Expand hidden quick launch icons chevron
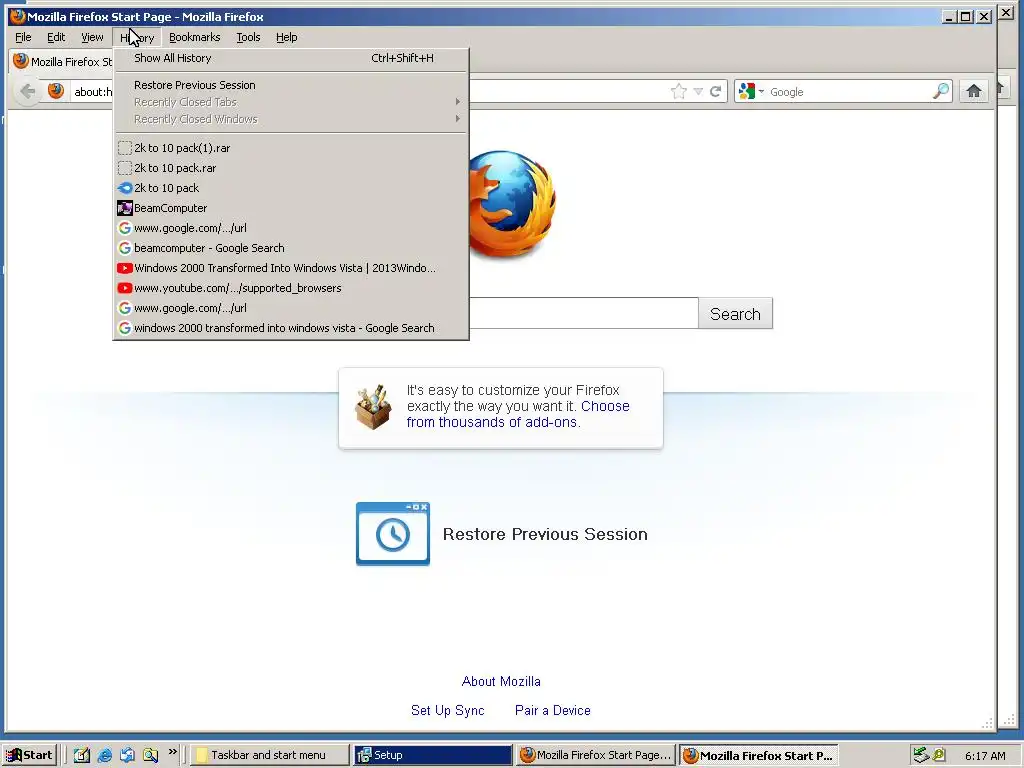Image resolution: width=1024 pixels, height=768 pixels. click(172, 752)
